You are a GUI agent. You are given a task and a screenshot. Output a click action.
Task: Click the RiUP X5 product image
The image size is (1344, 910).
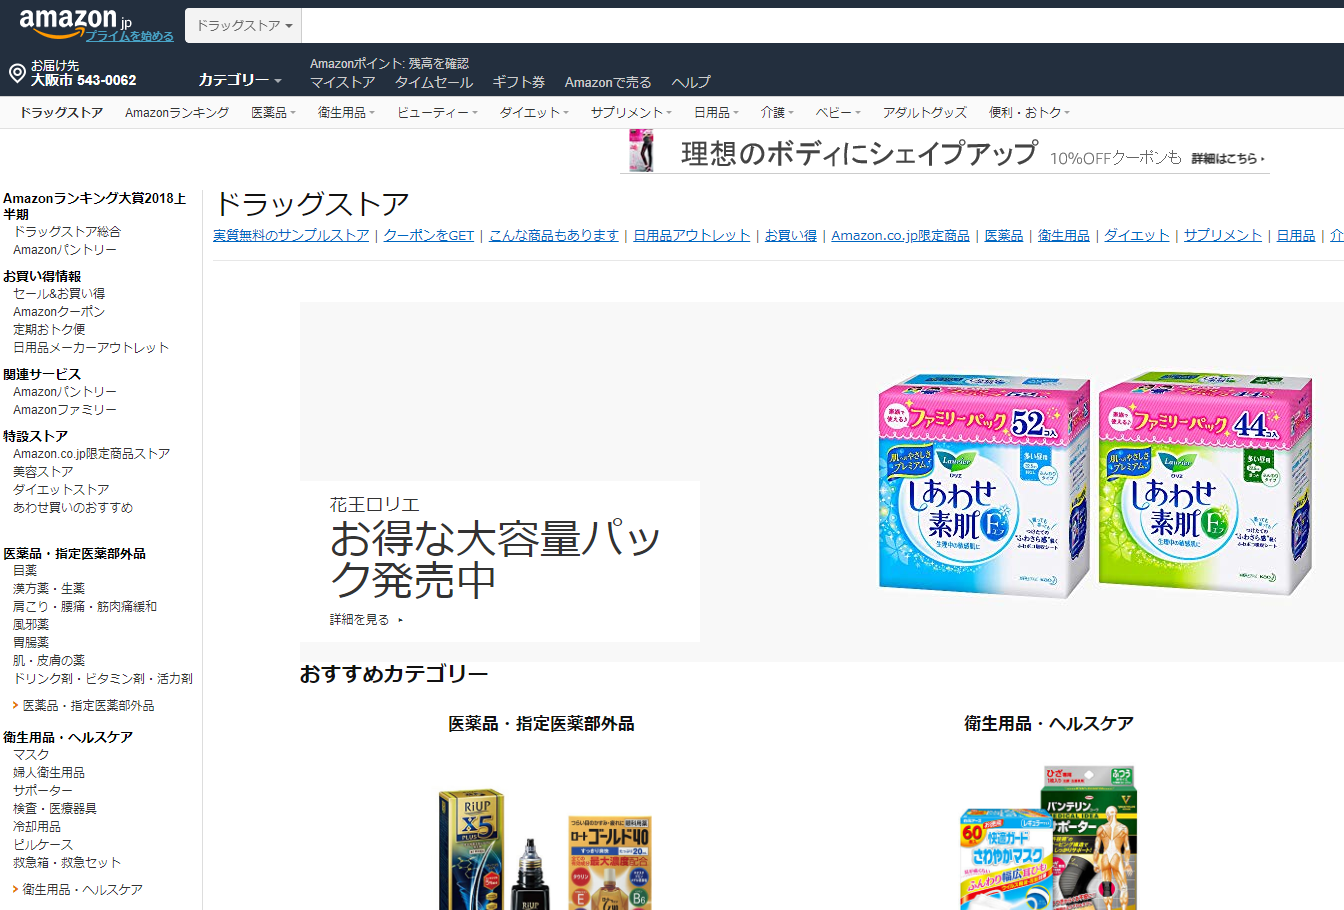(x=471, y=848)
